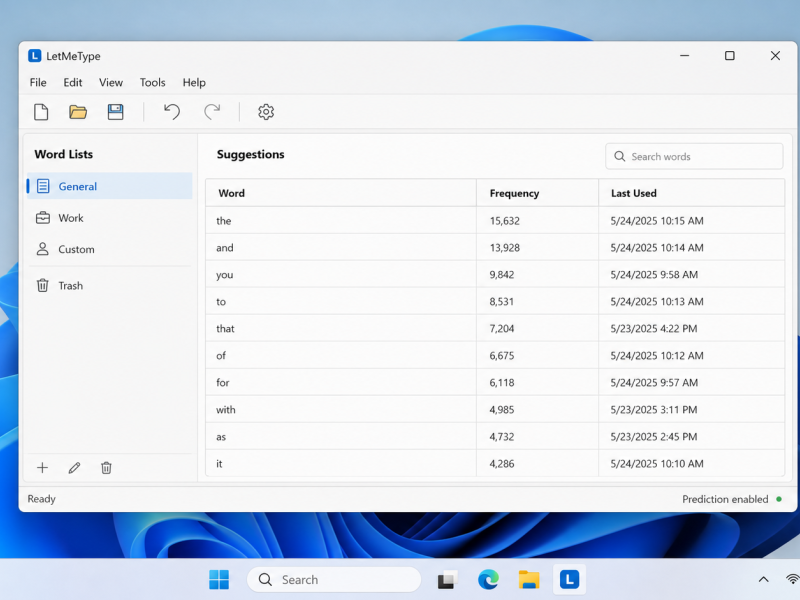Click the date 5/24/2025 10:15 AM
Image resolution: width=800 pixels, height=600 pixels.
point(657,221)
